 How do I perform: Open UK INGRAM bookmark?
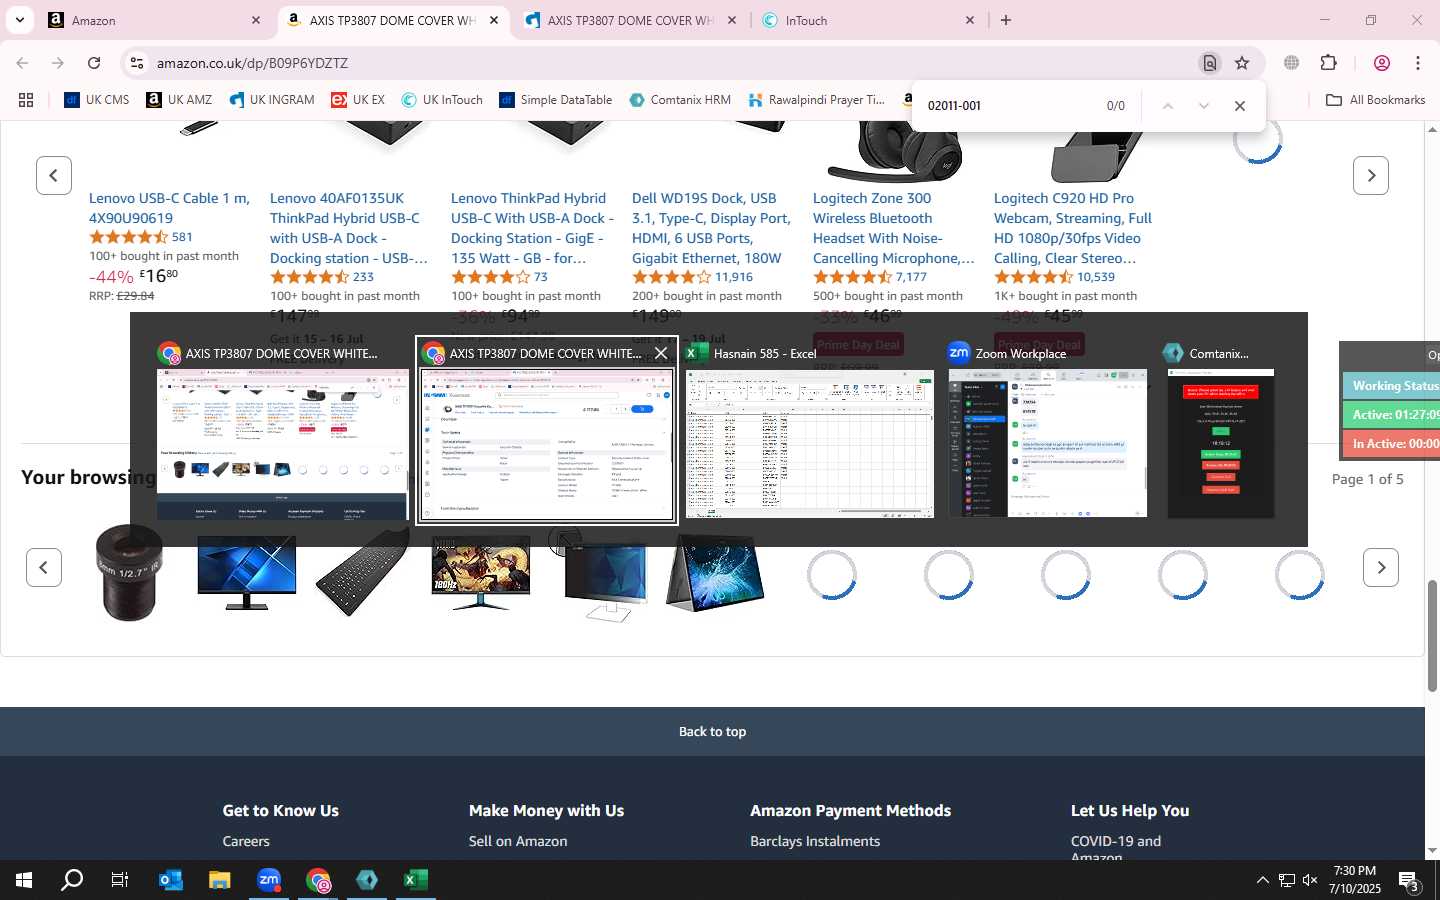click(272, 100)
